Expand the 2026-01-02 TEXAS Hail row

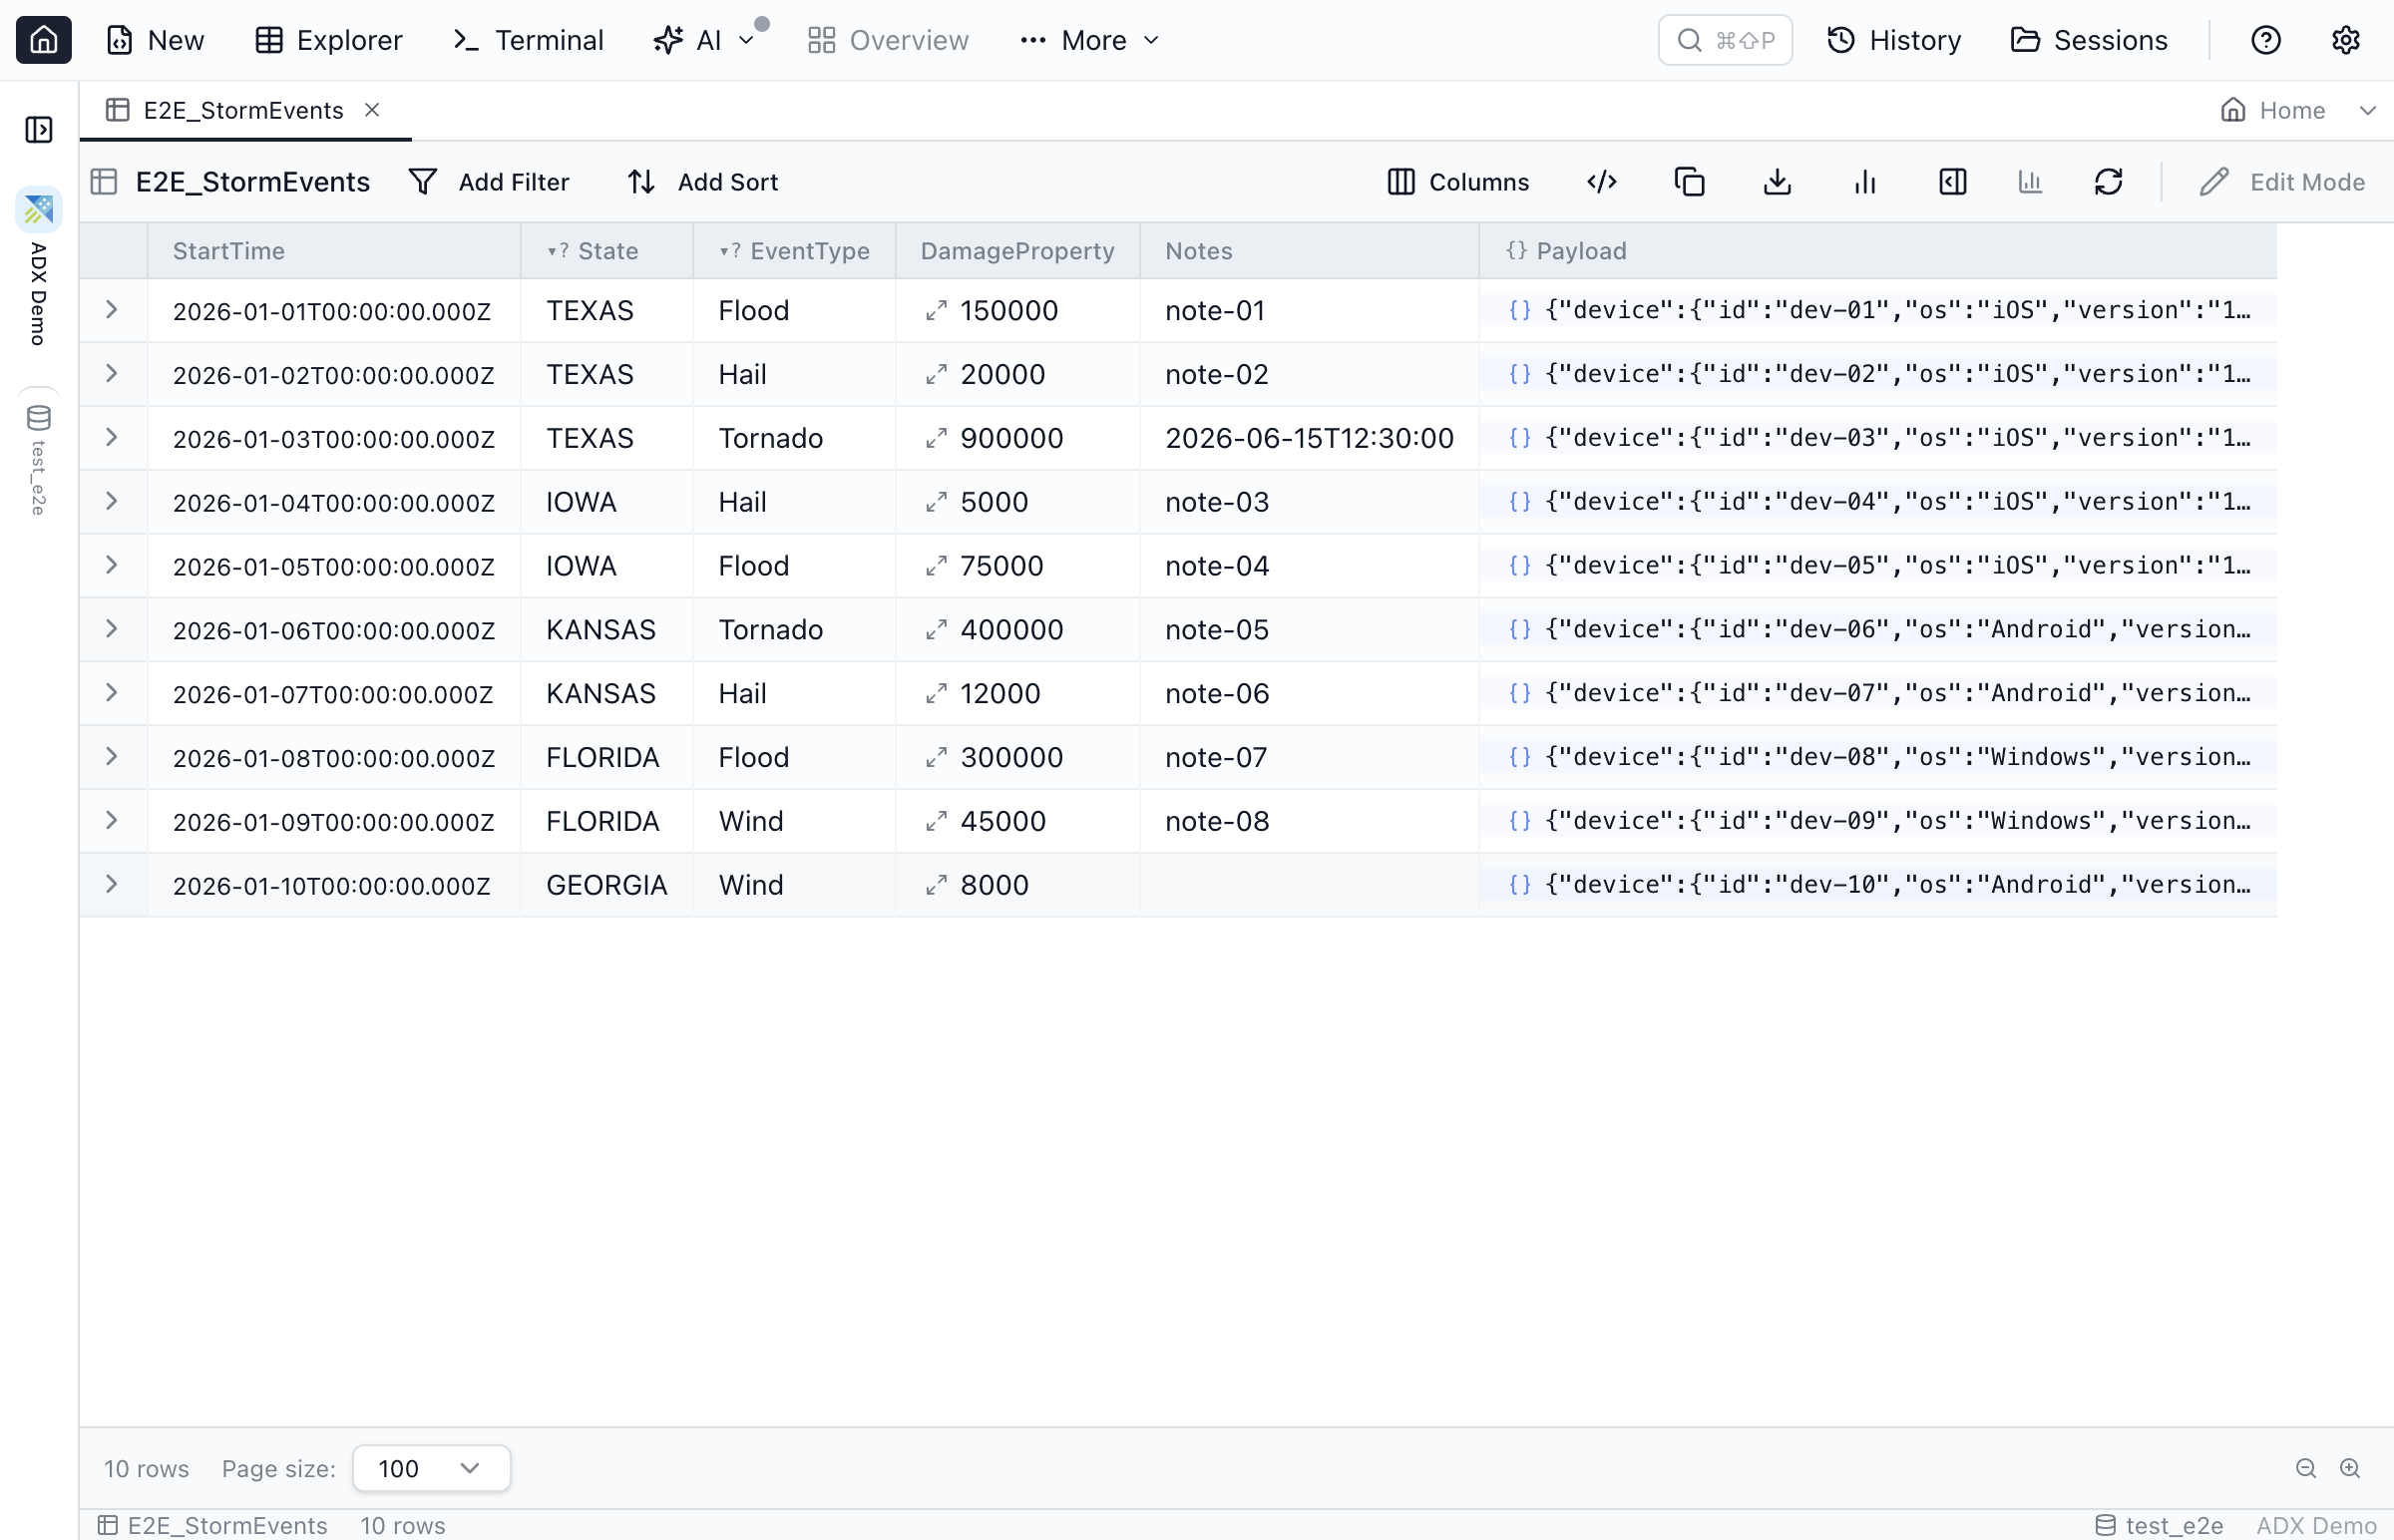coord(112,374)
